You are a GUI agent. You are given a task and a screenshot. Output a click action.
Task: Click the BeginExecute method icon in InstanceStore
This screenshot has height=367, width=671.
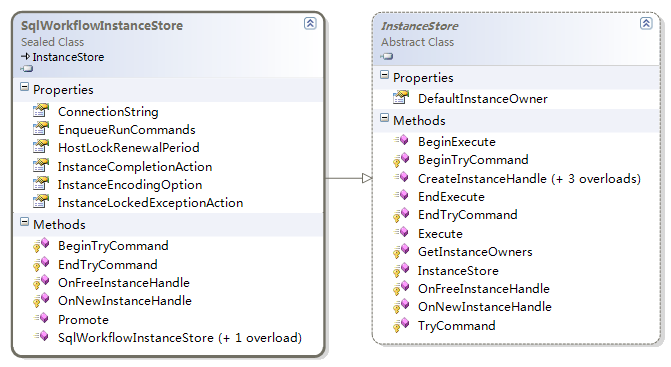401,141
